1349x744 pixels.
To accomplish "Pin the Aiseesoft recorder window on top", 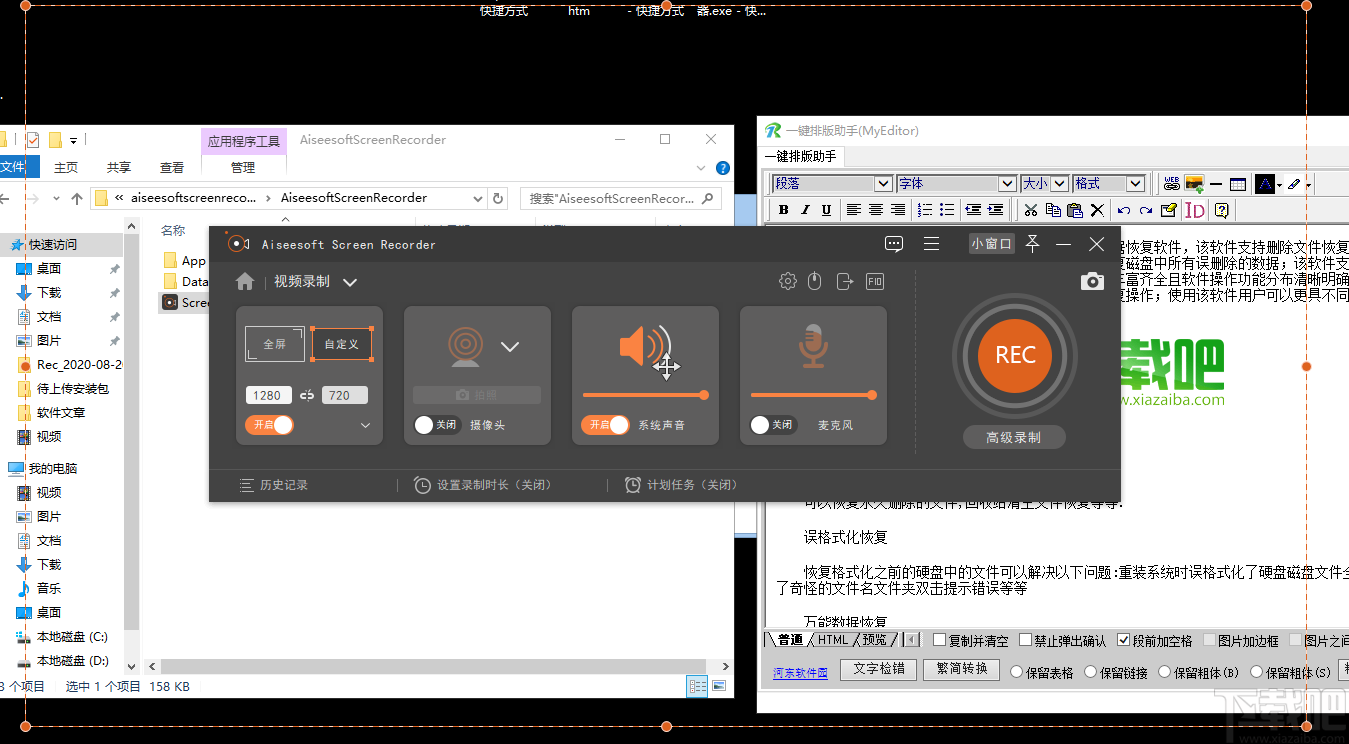I will point(1032,244).
